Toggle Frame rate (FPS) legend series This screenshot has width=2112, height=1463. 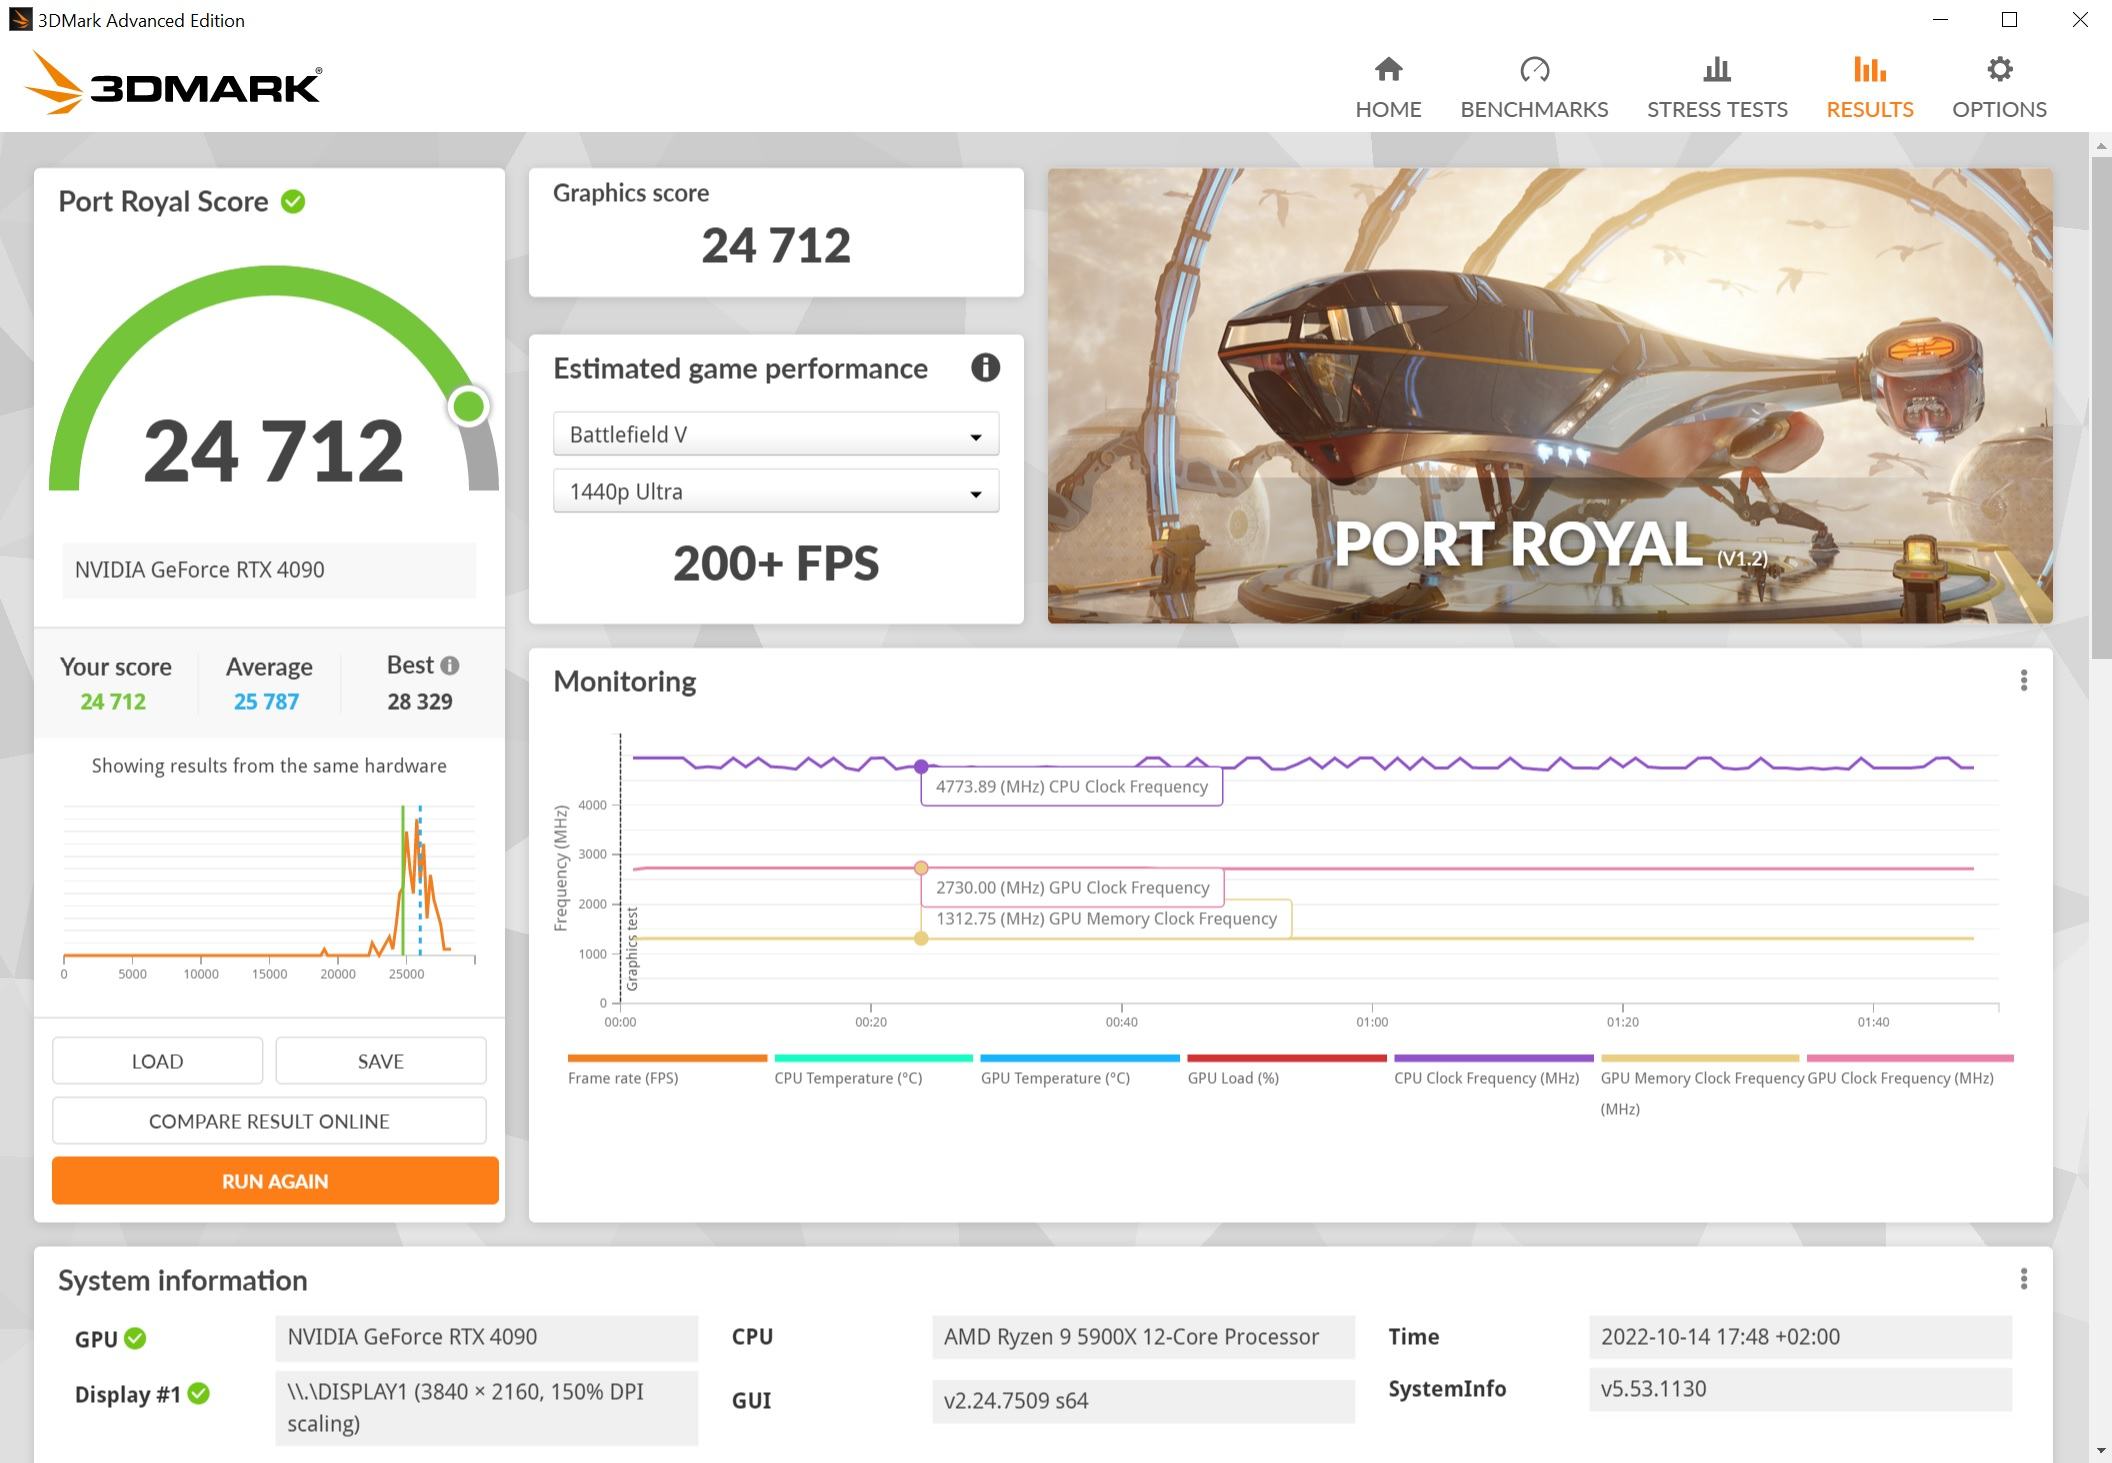666,1070
